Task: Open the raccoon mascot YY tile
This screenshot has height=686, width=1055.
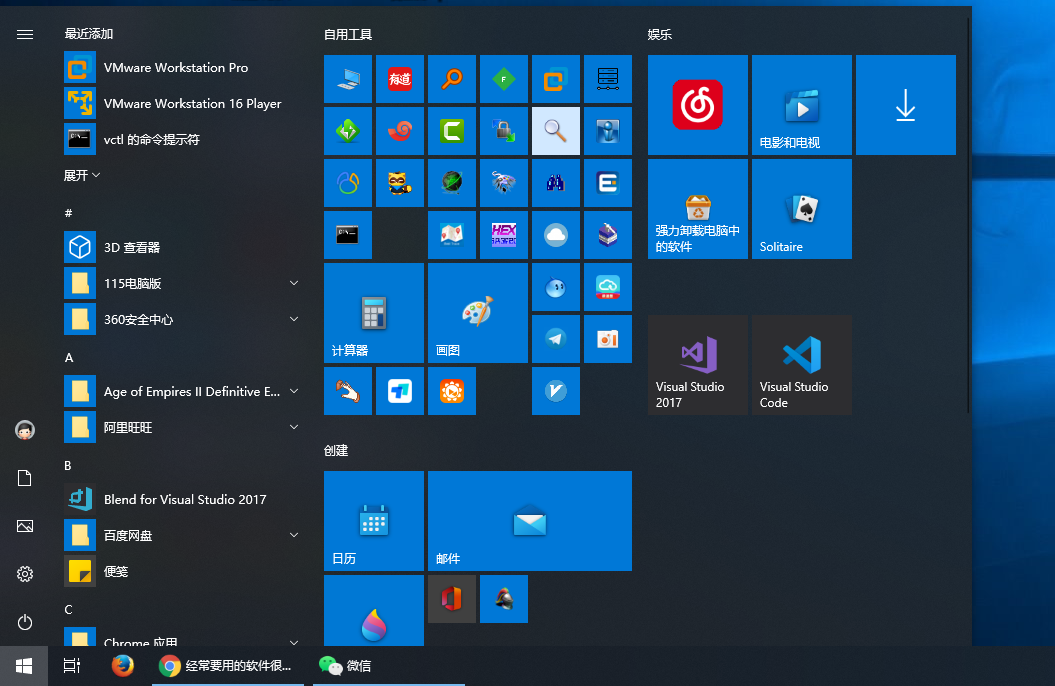Action: (400, 182)
